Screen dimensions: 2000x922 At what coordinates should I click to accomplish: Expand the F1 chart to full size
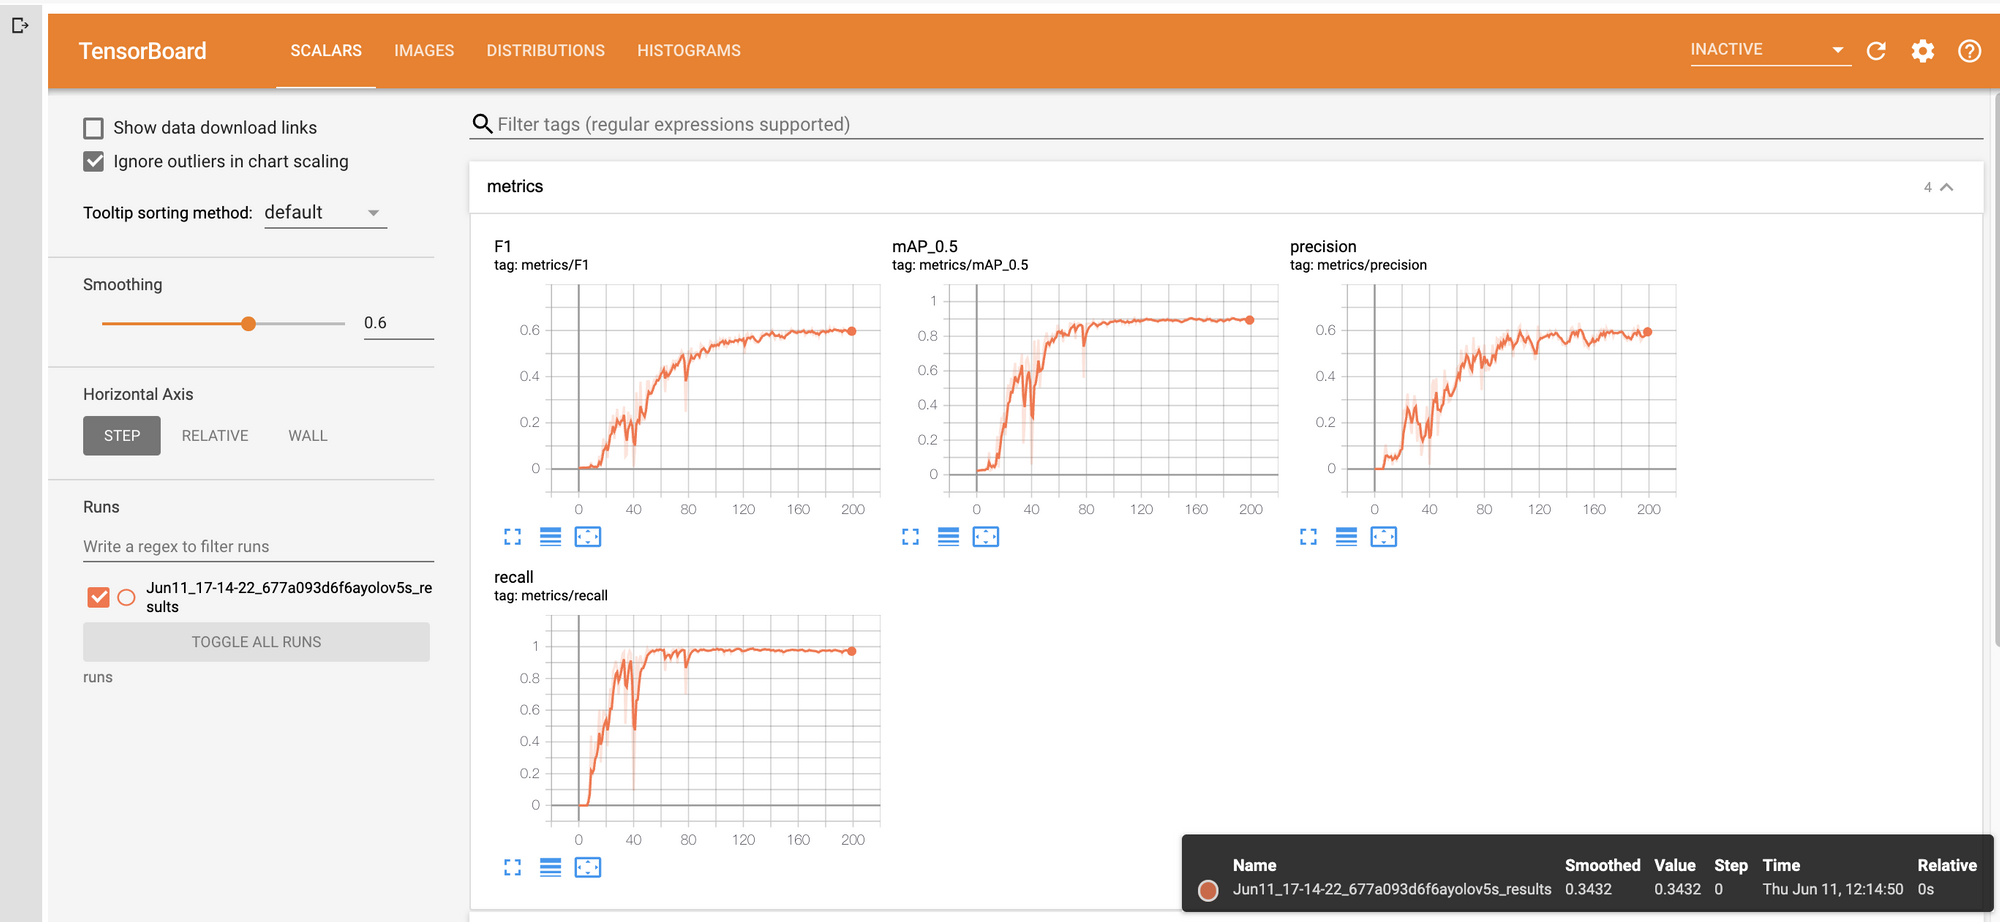coord(512,537)
